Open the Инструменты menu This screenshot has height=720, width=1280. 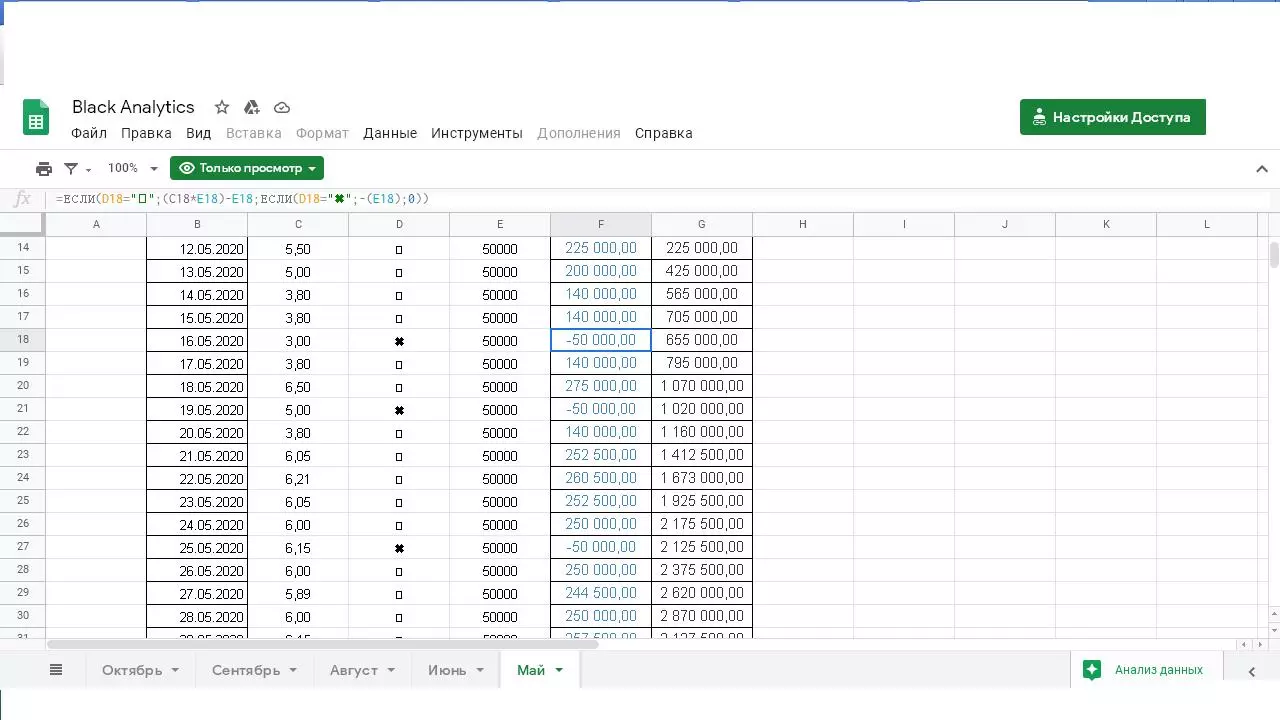point(477,133)
